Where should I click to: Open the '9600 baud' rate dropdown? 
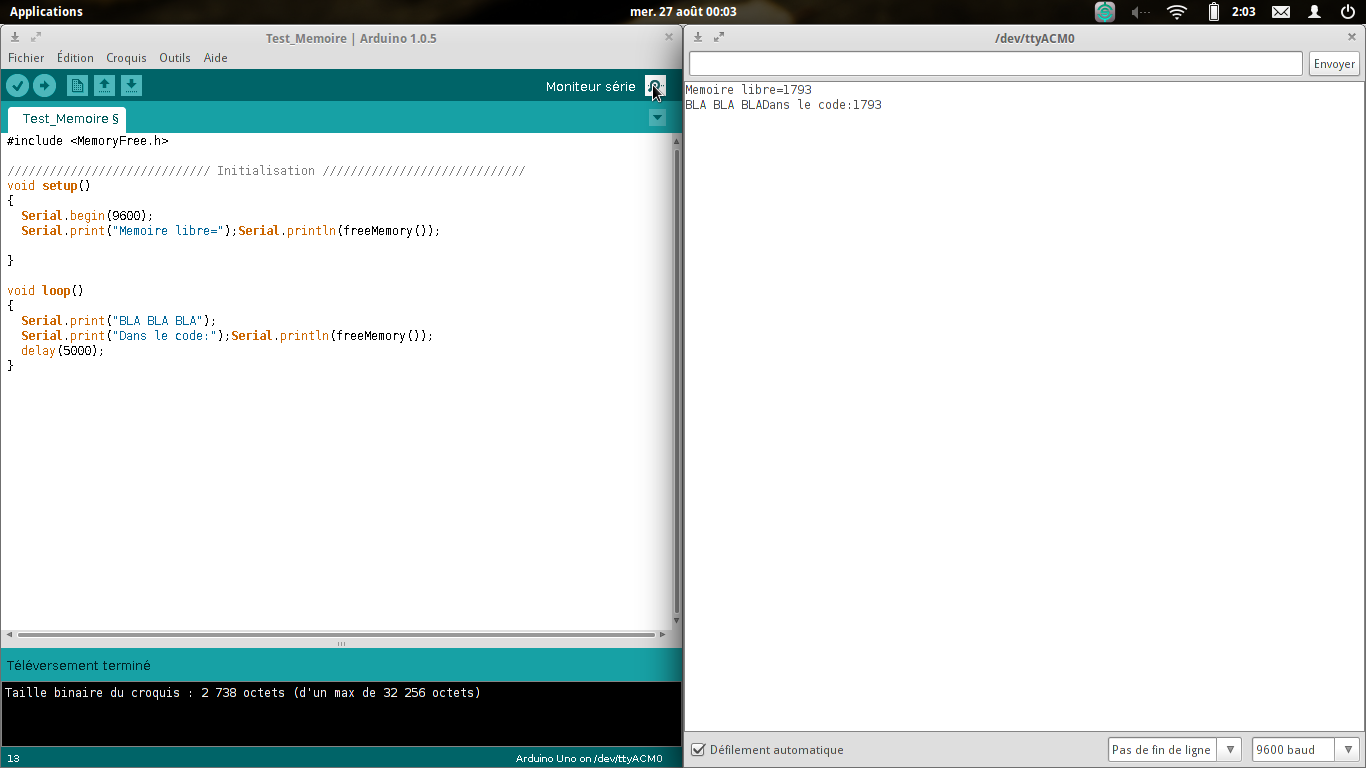click(x=1306, y=750)
